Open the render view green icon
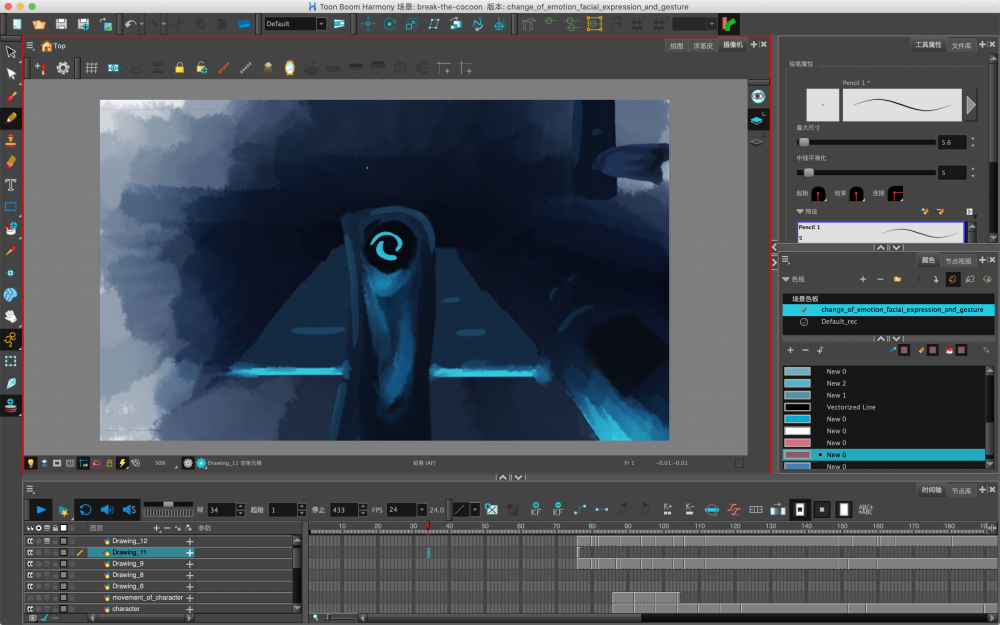Image resolution: width=1000 pixels, height=625 pixels. click(x=728, y=24)
